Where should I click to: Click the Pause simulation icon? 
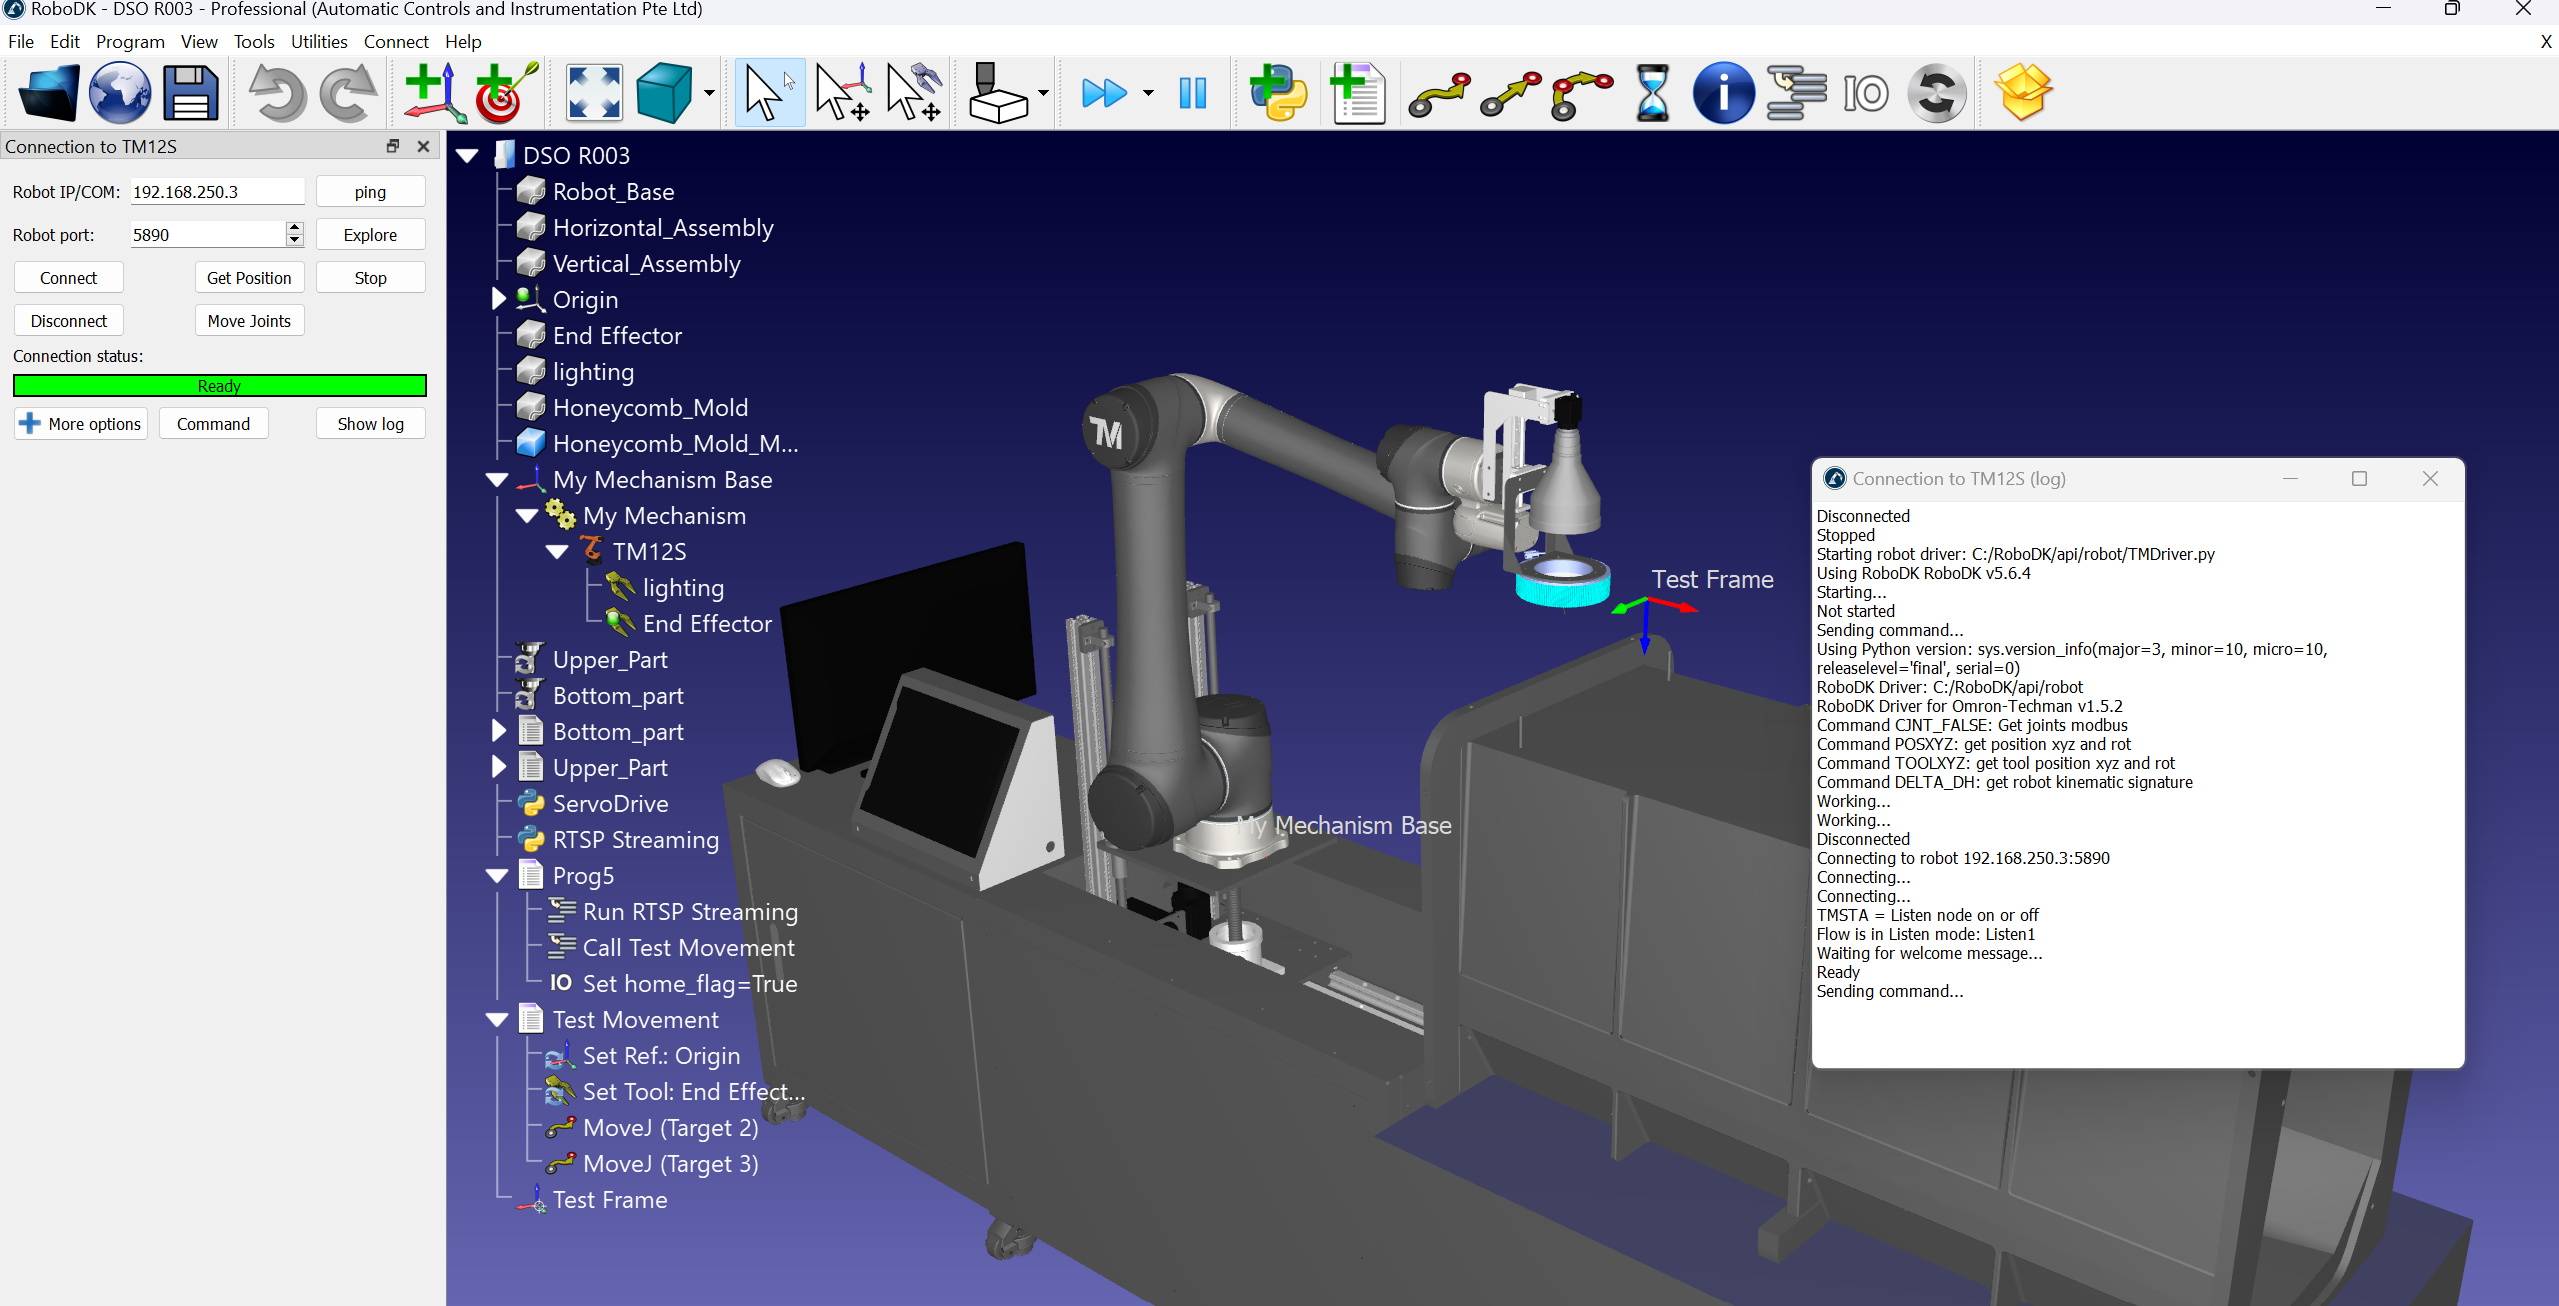pos(1192,93)
